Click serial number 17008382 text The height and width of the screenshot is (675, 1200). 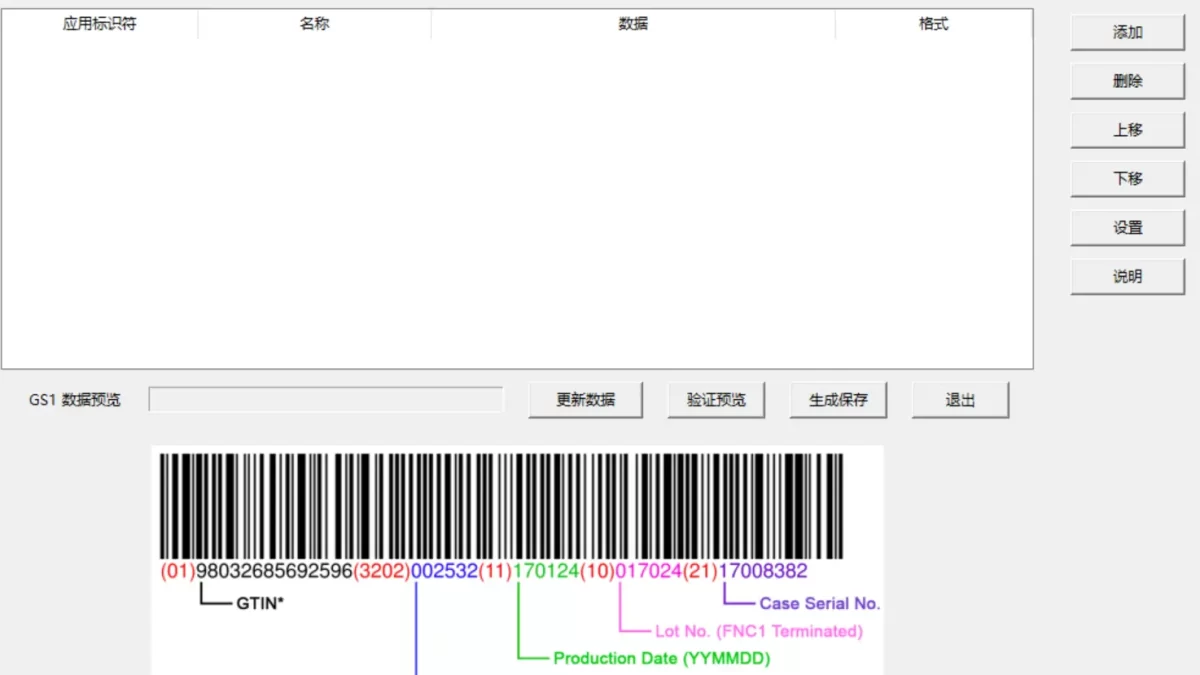(x=763, y=571)
